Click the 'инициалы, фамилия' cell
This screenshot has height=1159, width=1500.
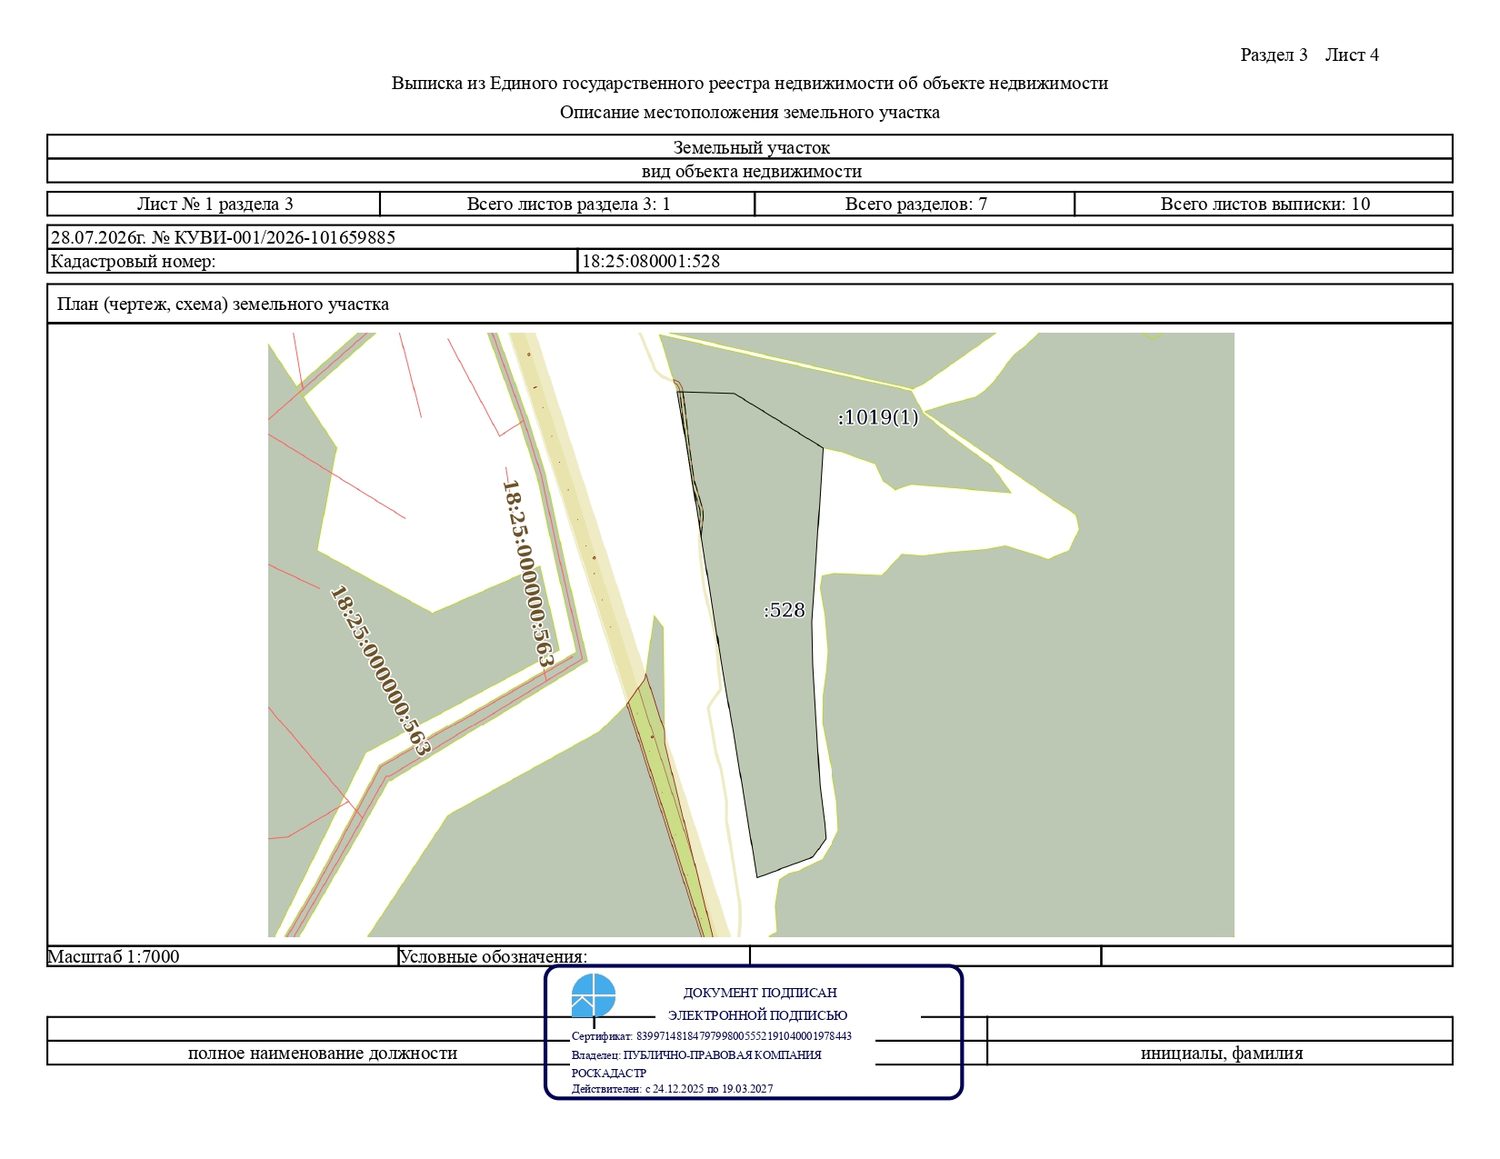pos(1221,1053)
